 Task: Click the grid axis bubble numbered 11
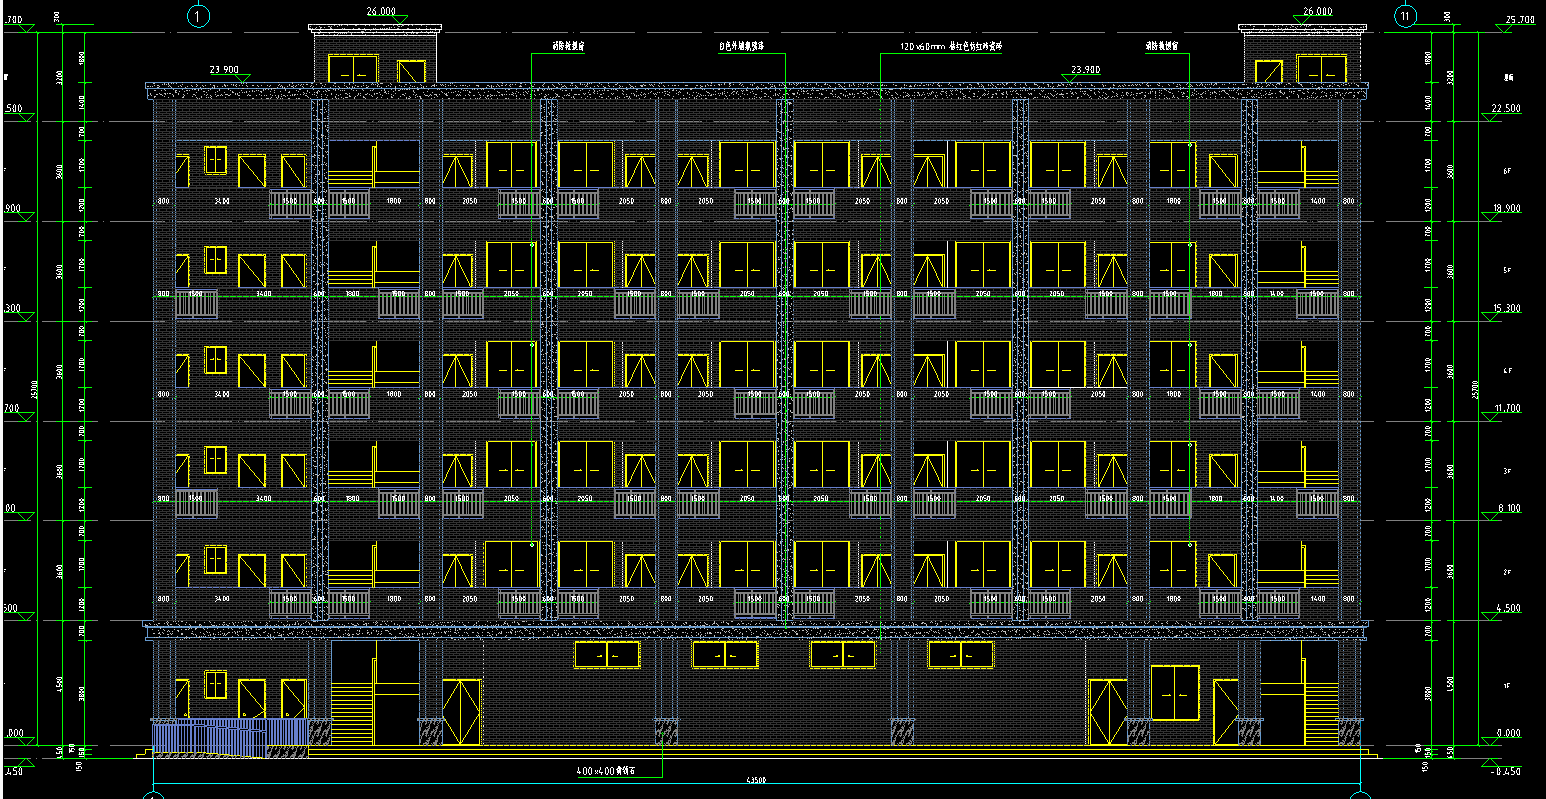(1406, 15)
